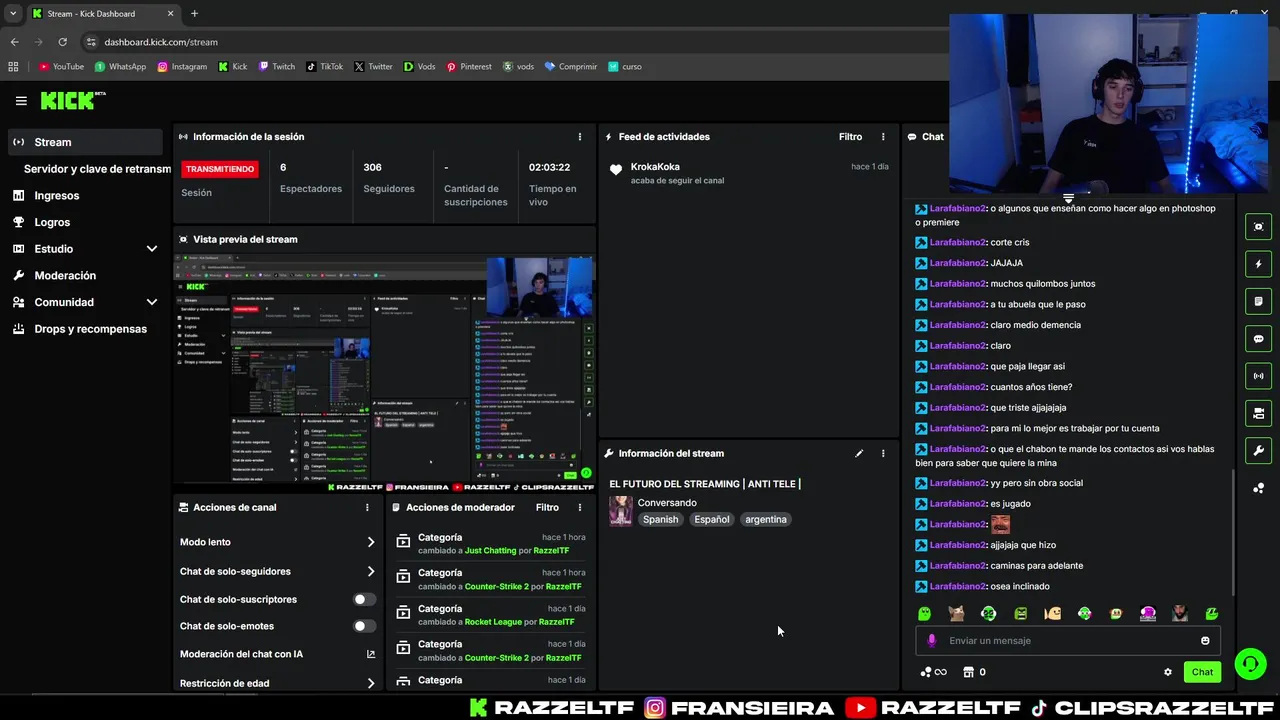The image size is (1280, 720).
Task: Open options menu for Información de la sesión
Action: (x=580, y=137)
